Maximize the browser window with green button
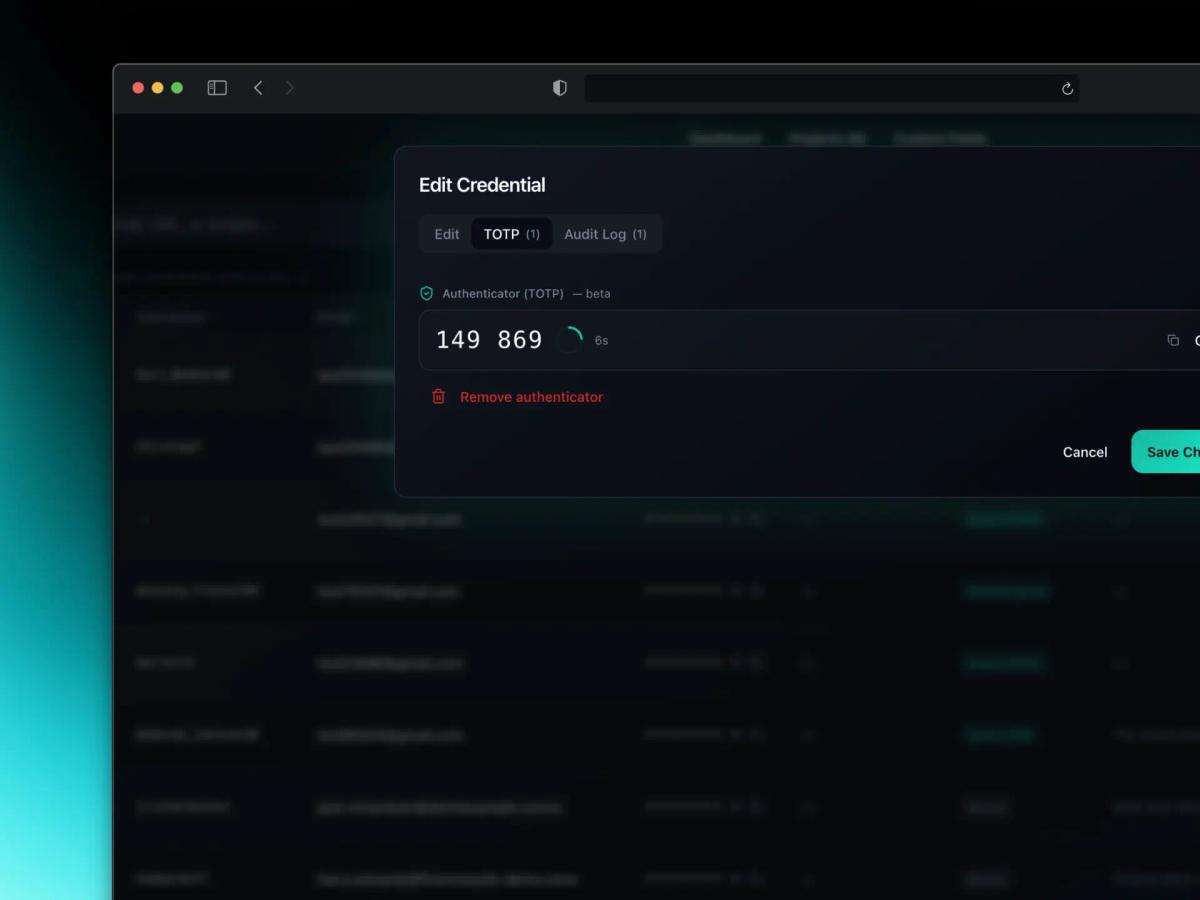Screen dimensions: 1200x900 tap(177, 88)
